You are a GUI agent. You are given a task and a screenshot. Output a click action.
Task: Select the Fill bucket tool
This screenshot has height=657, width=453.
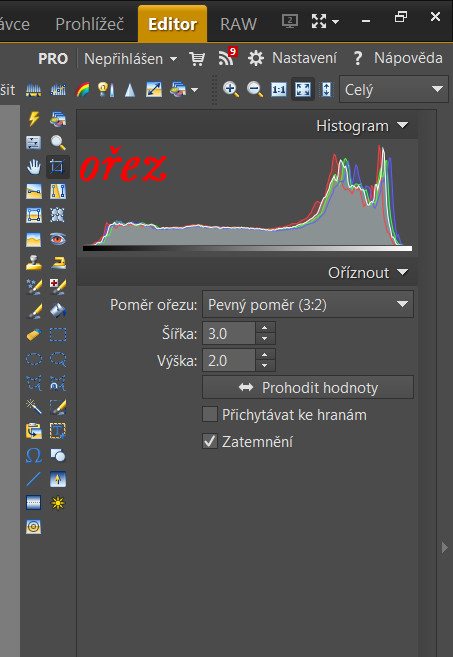coord(58,310)
